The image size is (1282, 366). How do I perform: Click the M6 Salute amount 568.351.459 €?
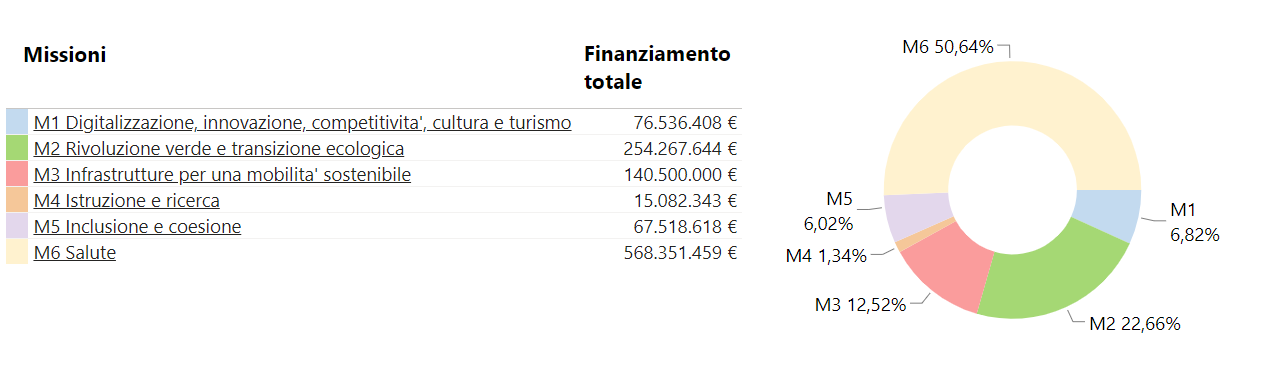[680, 253]
